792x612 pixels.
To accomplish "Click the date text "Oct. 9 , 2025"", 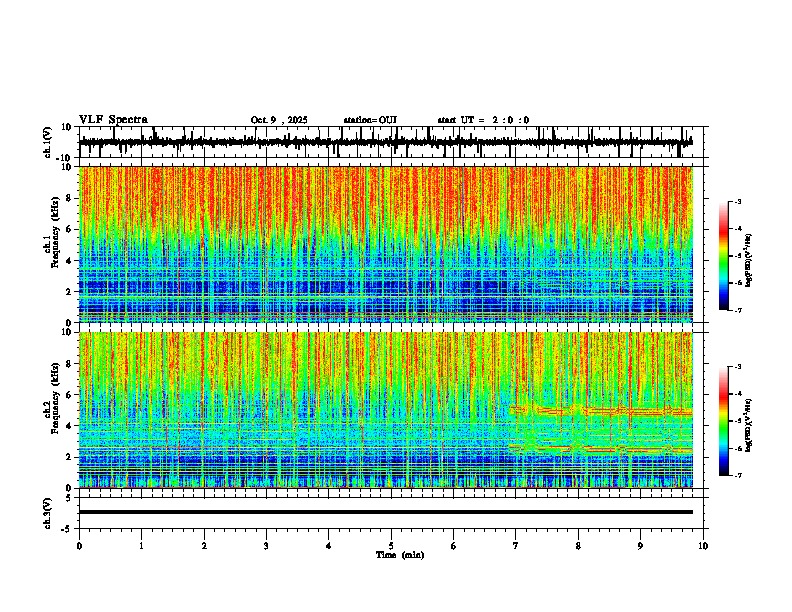I will 279,120.
